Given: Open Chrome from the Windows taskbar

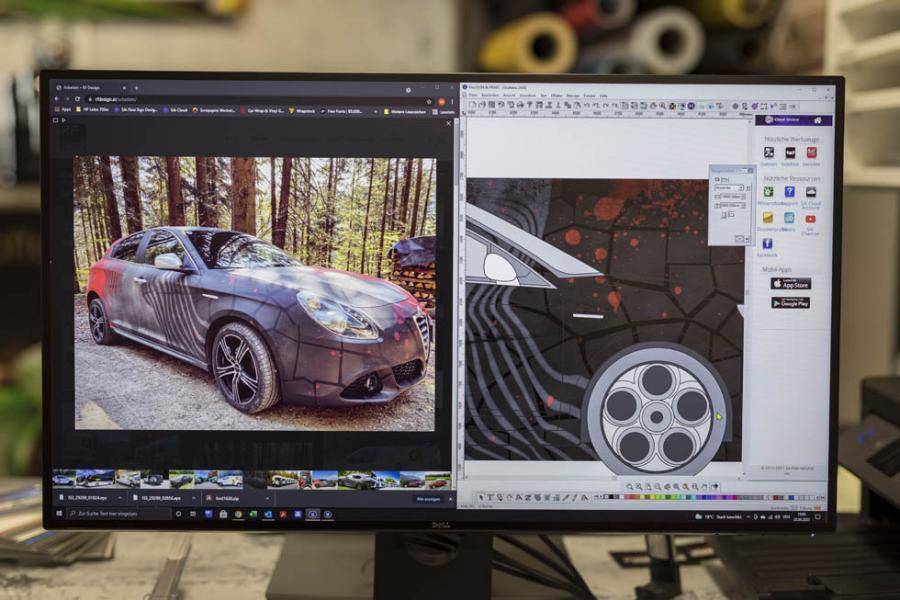Looking at the screenshot, I should [238, 514].
